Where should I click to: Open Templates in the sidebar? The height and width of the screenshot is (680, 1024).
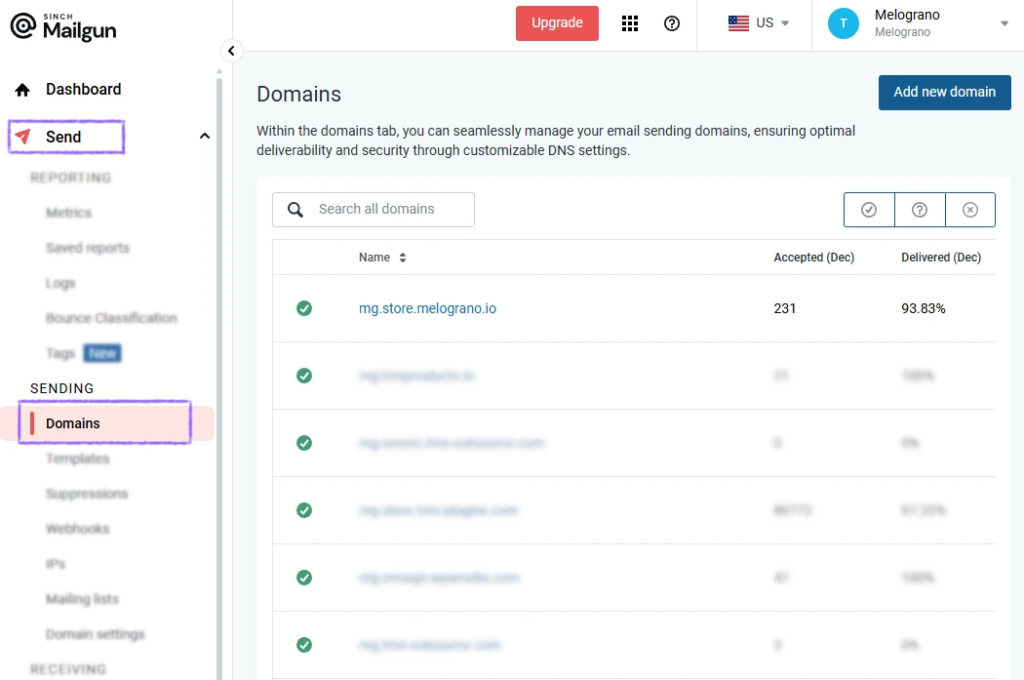77,459
